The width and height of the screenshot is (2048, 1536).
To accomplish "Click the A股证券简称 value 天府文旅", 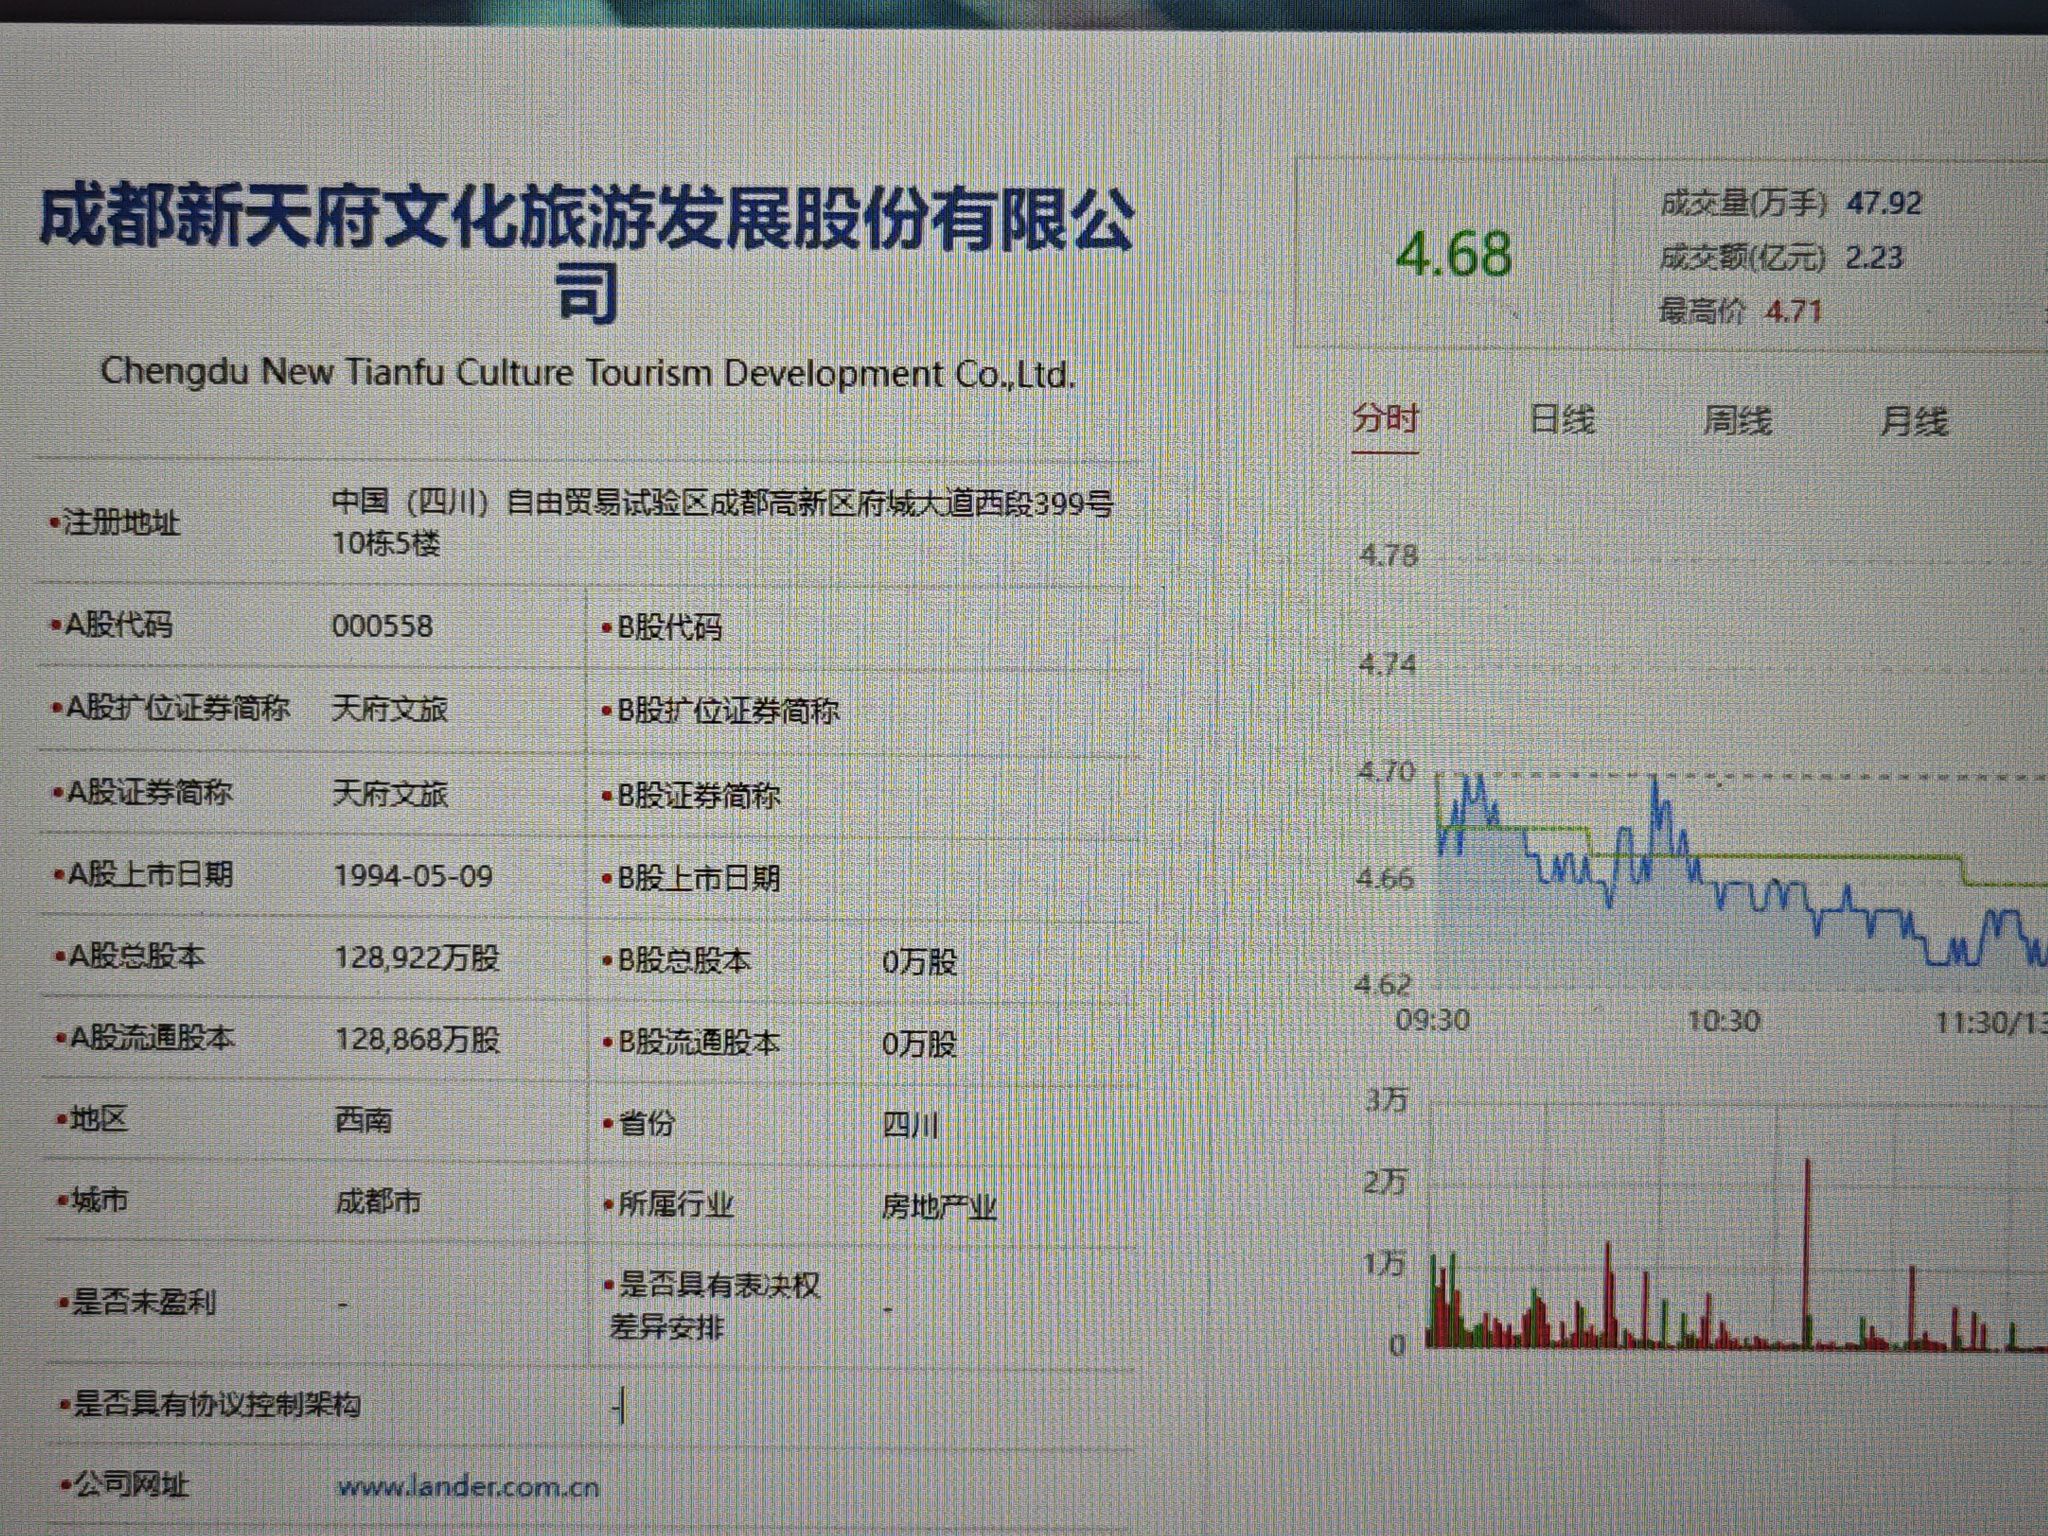I will click(390, 794).
